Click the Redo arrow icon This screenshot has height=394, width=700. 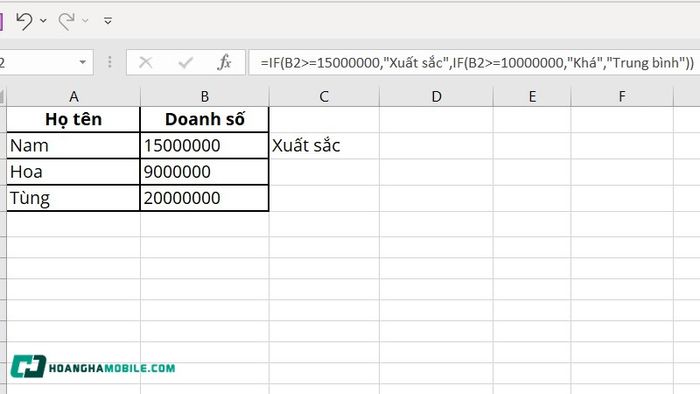pyautogui.click(x=67, y=21)
